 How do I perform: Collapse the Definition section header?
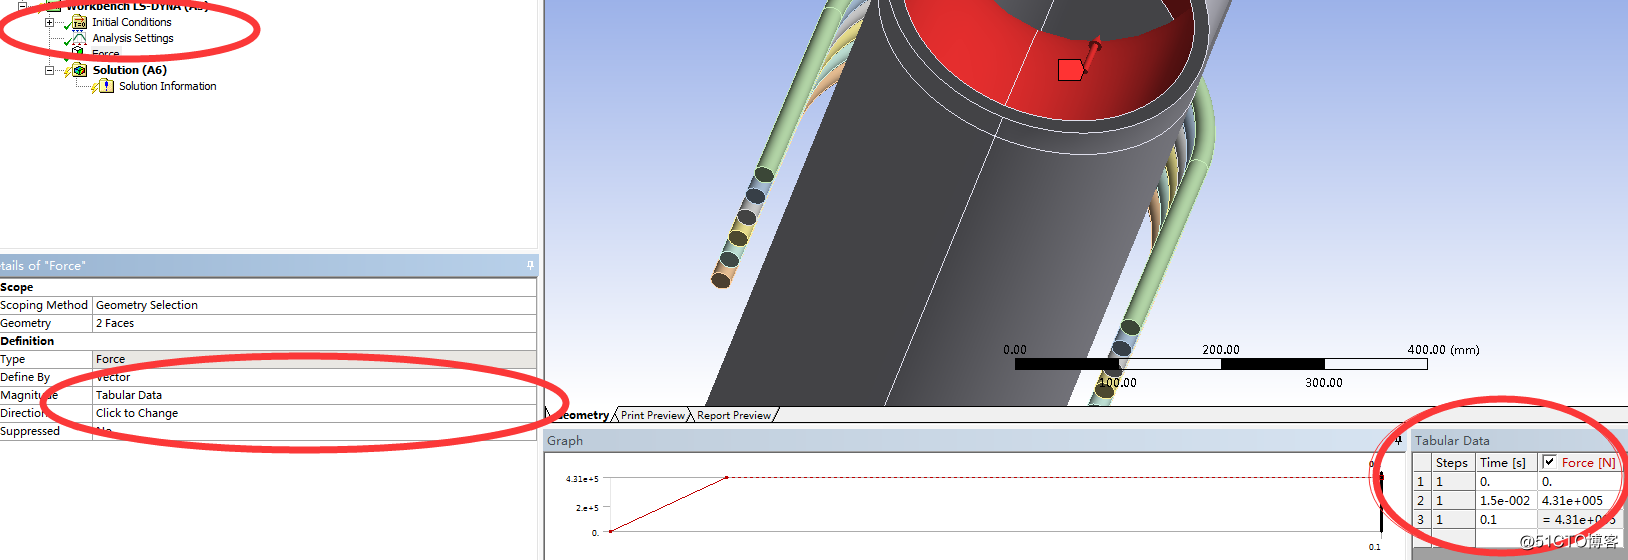point(27,341)
